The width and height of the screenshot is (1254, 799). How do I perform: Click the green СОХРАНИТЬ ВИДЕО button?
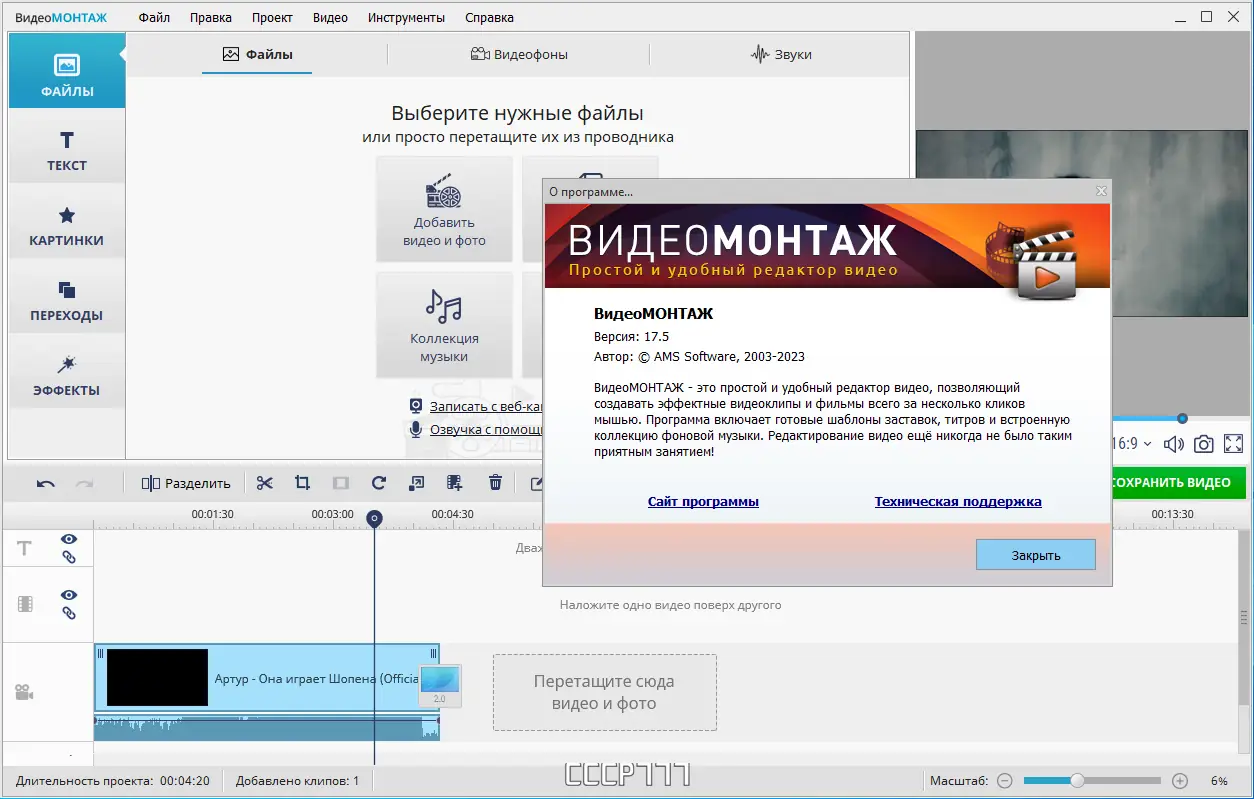(1179, 482)
